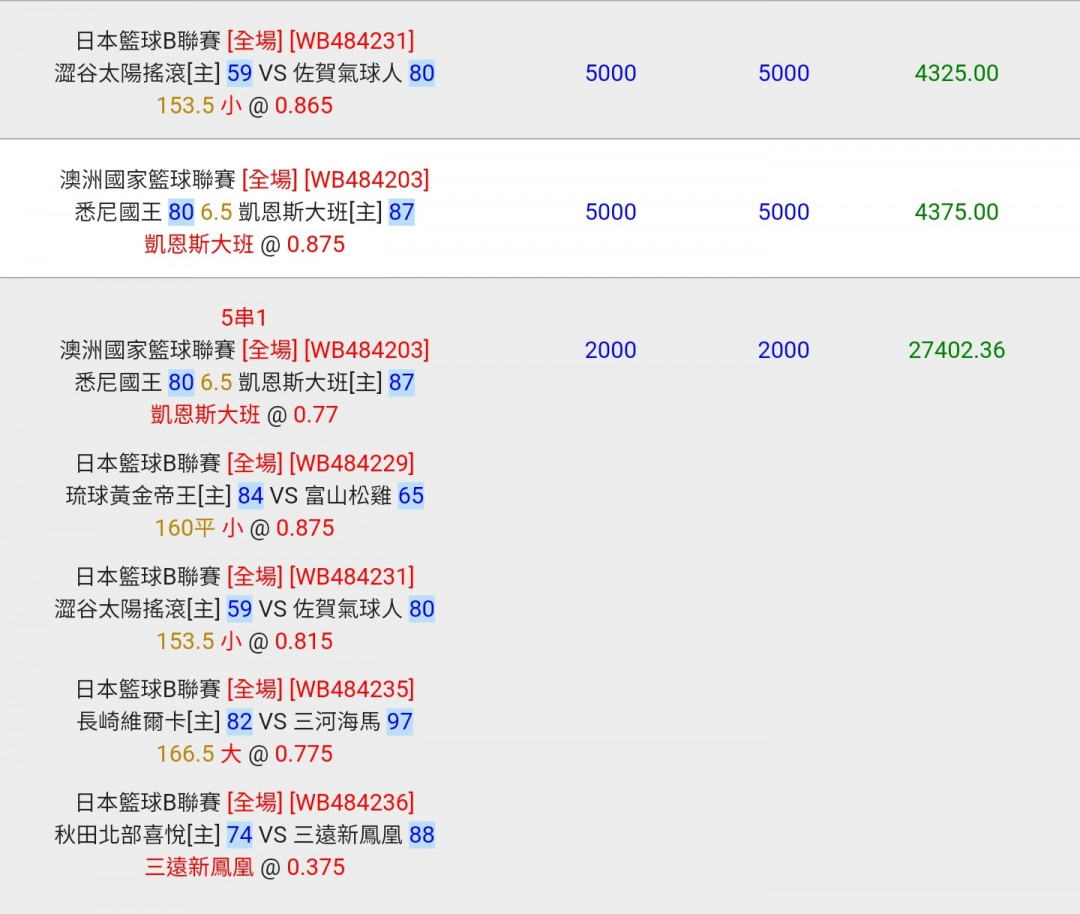
Task: Click the 166.5 大 bet line
Action: tap(198, 754)
